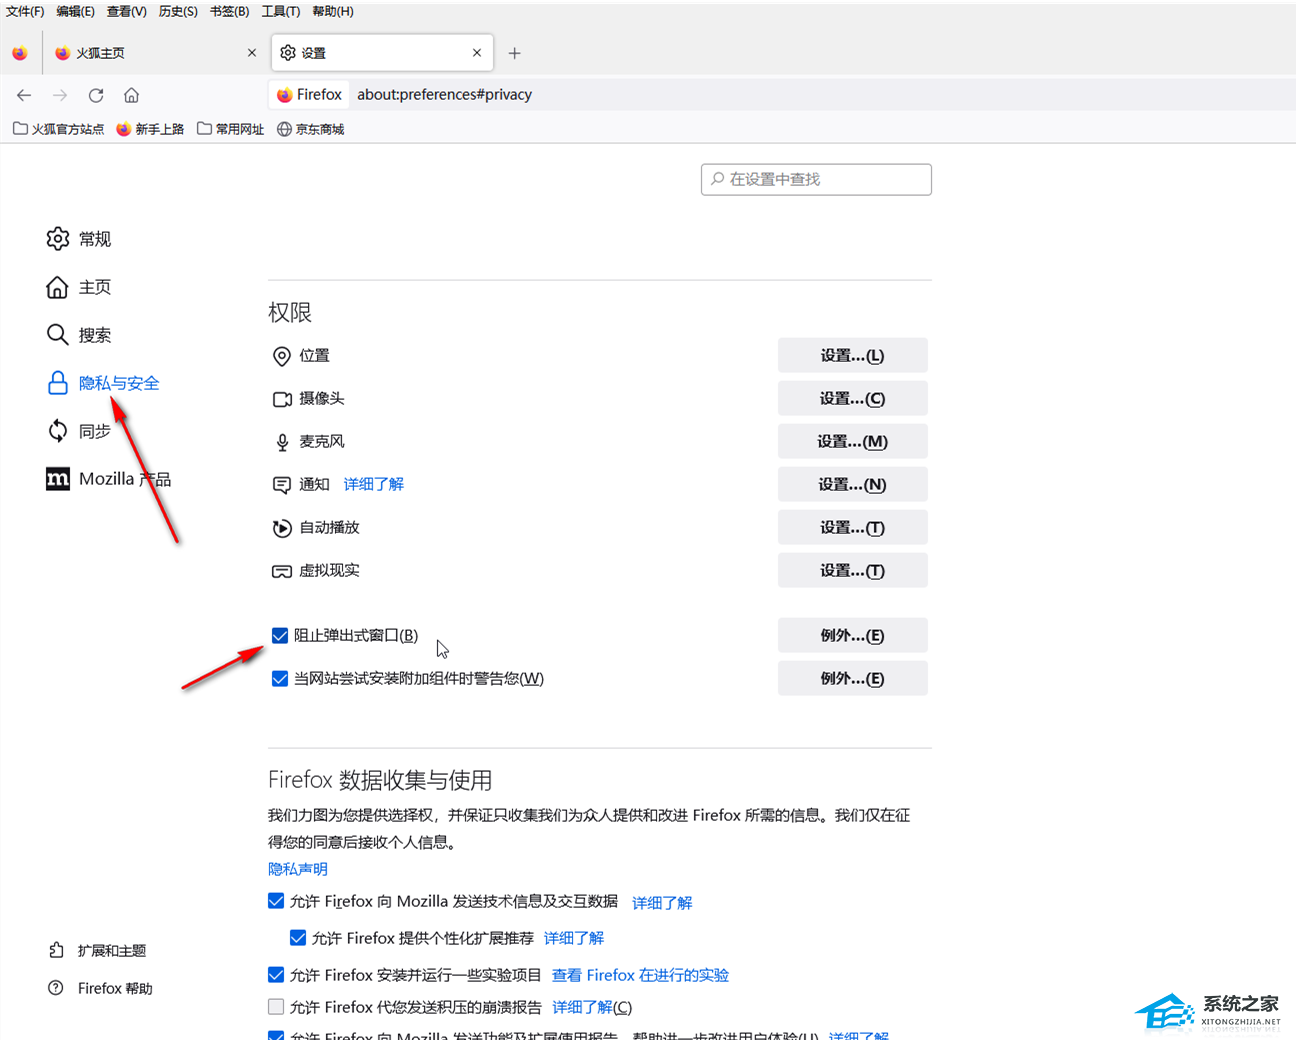Image resolution: width=1296 pixels, height=1040 pixels.
Task: Click the browser back arrow icon
Action: [24, 95]
